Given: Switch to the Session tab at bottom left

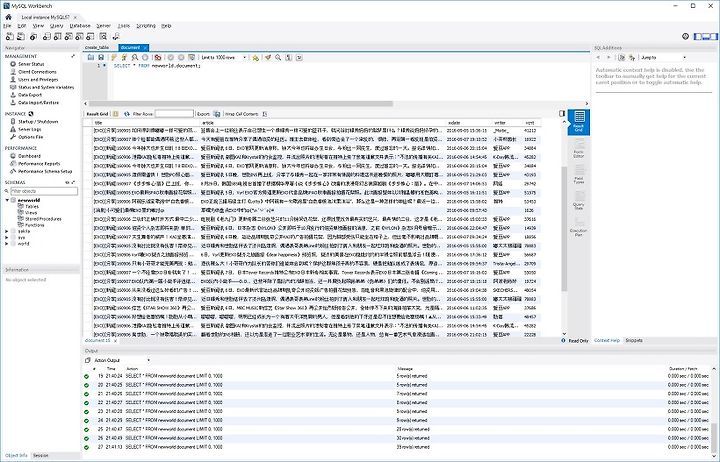Looking at the screenshot, I should click(40, 456).
